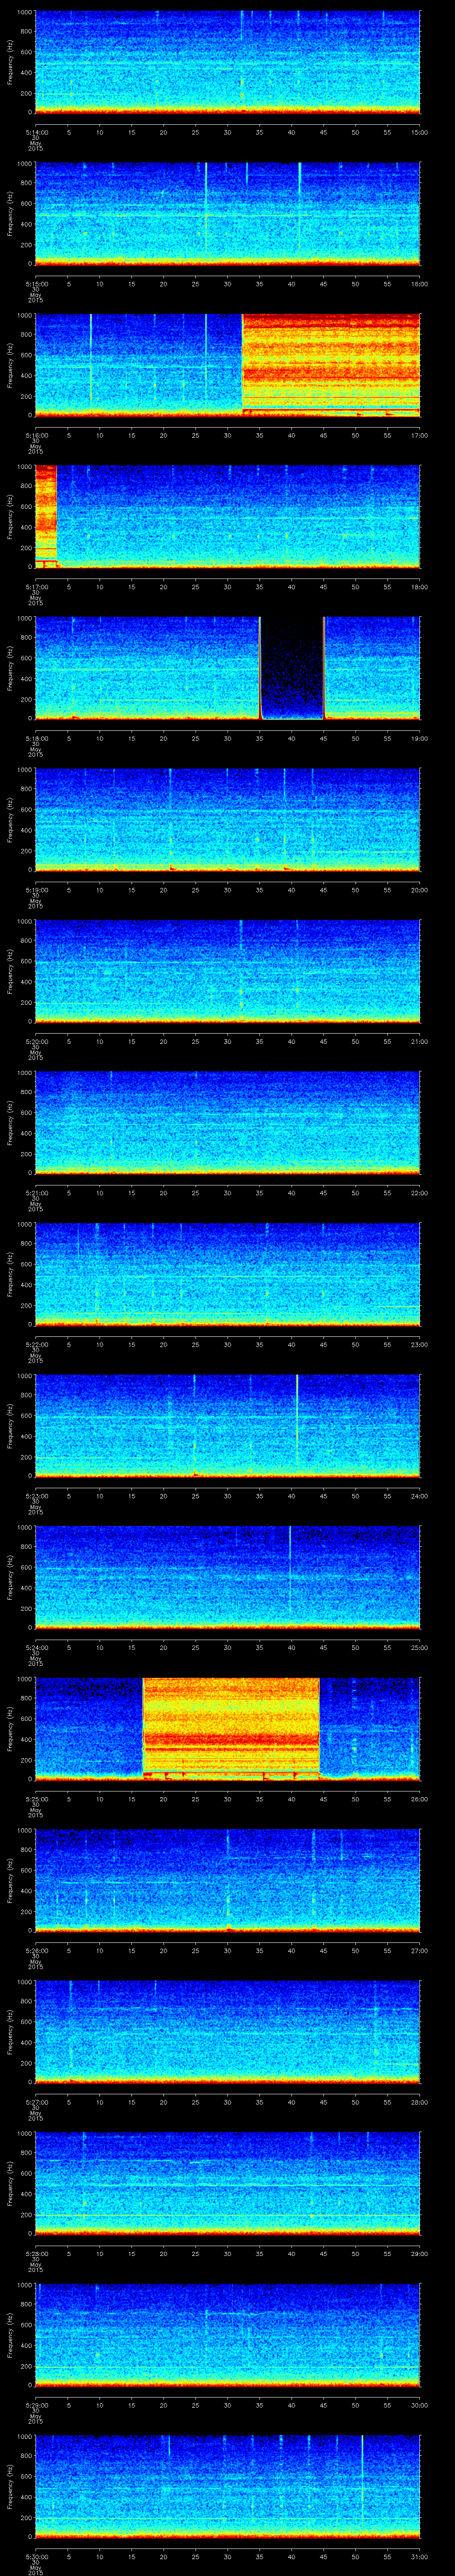Click the 5:25:00 start time label
The height and width of the screenshot is (2576, 455).
click(x=36, y=1799)
